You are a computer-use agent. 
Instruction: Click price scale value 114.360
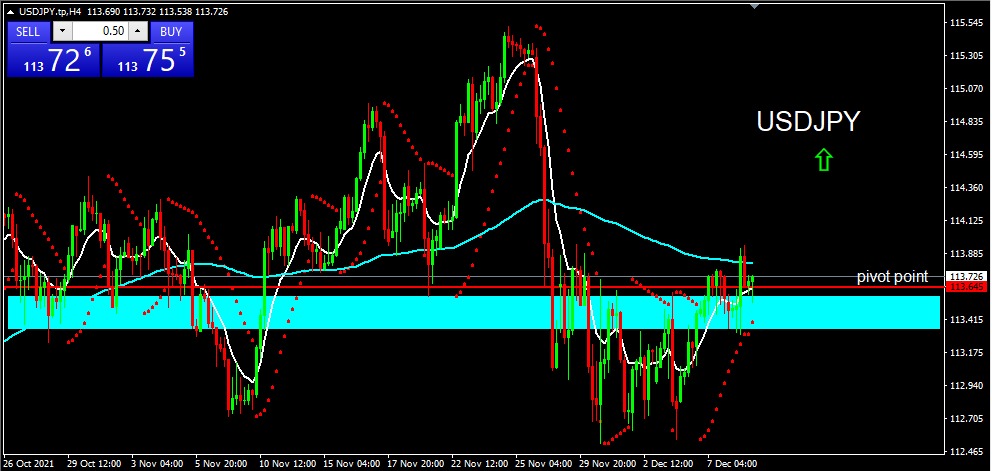tap(966, 187)
